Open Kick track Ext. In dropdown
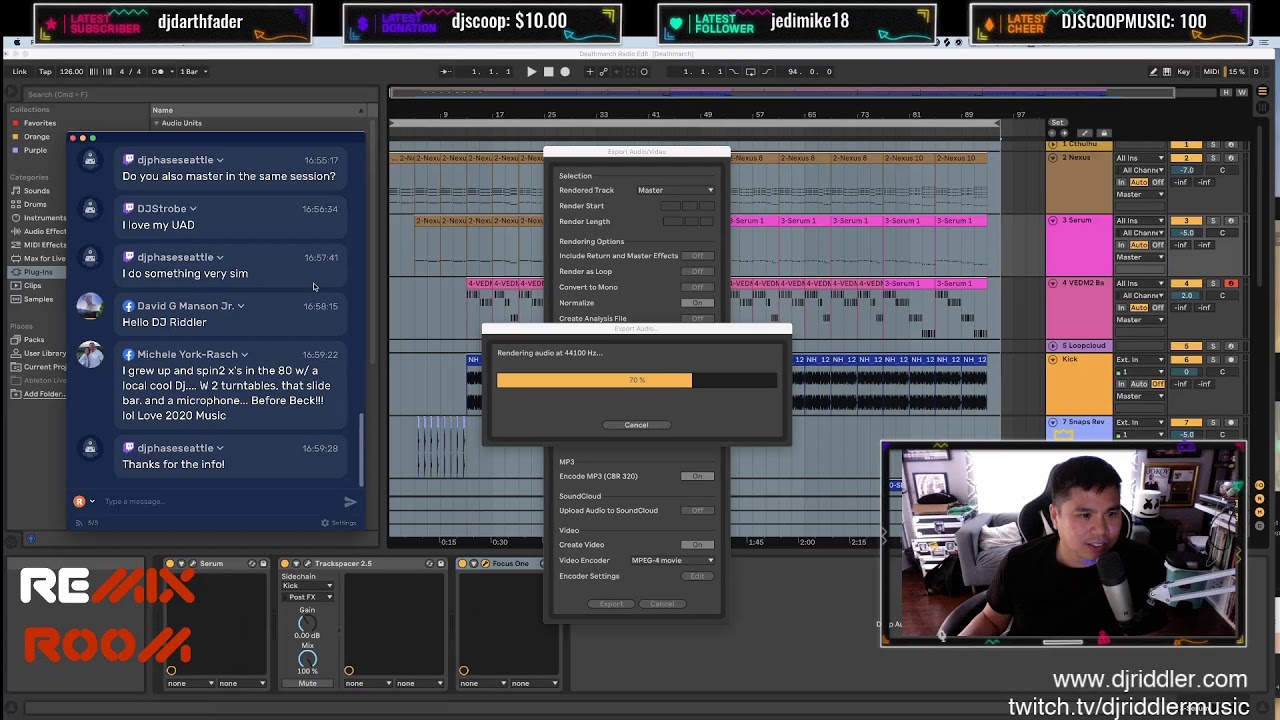This screenshot has height=720, width=1280. 1140,359
